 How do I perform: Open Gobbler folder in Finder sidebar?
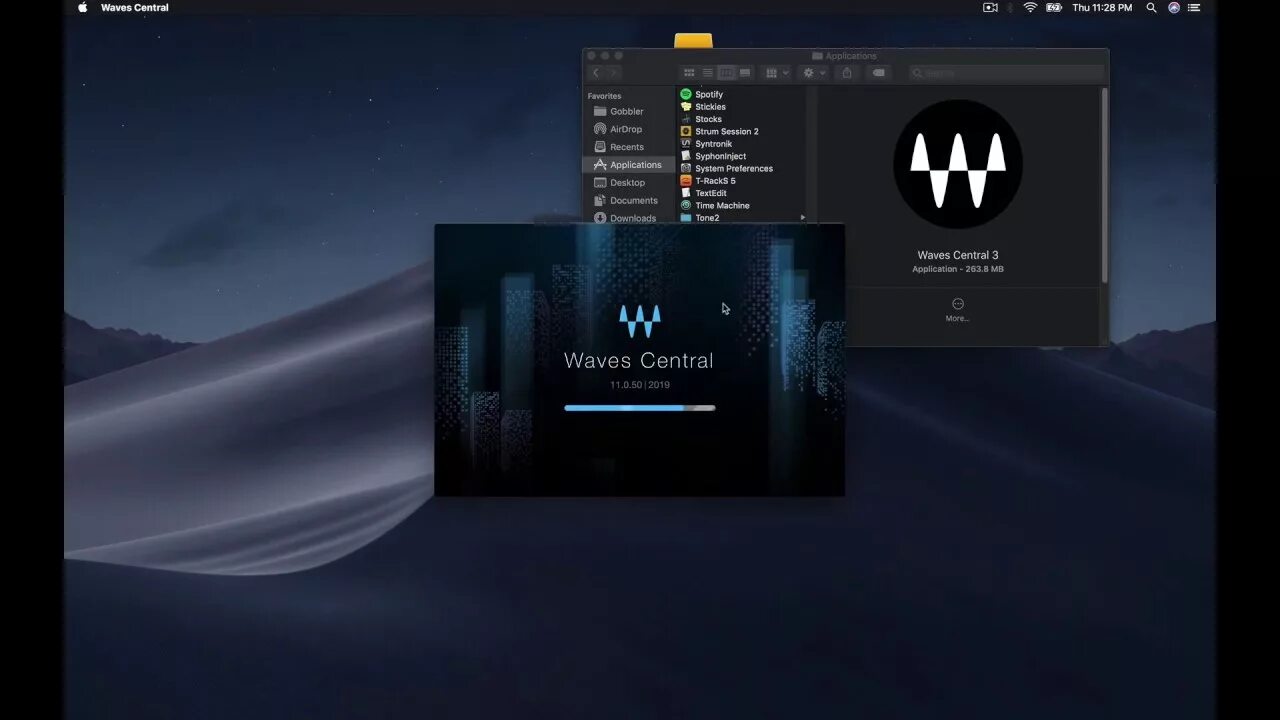coord(627,111)
